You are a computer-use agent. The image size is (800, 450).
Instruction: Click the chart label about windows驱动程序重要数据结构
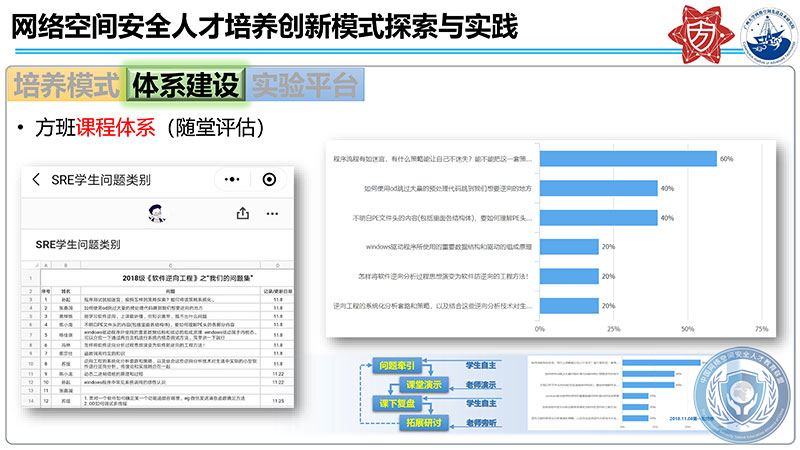[448, 246]
